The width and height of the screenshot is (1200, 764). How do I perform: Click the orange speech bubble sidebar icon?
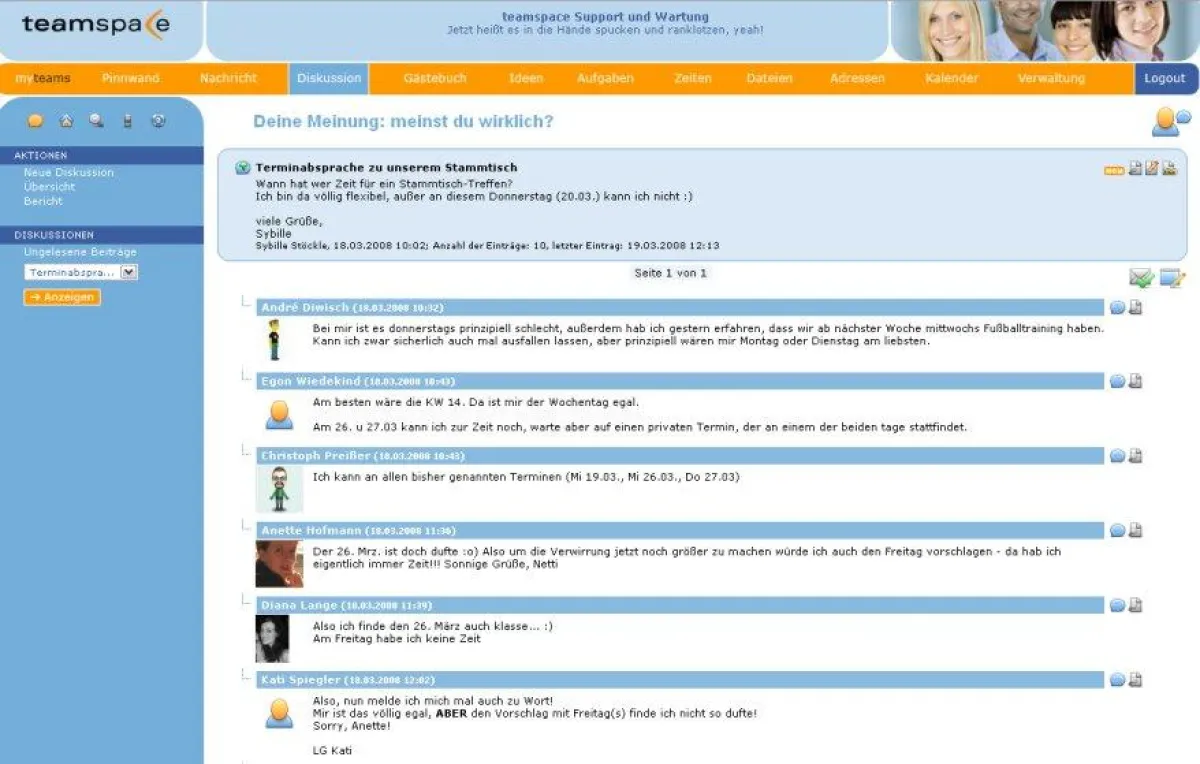(x=35, y=121)
